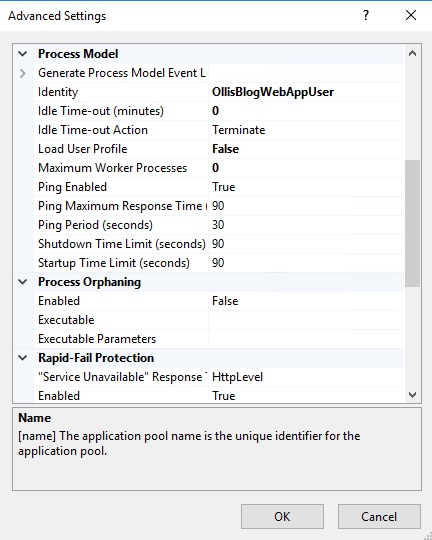
Task: Click the scroll down arrow
Action: tap(412, 395)
